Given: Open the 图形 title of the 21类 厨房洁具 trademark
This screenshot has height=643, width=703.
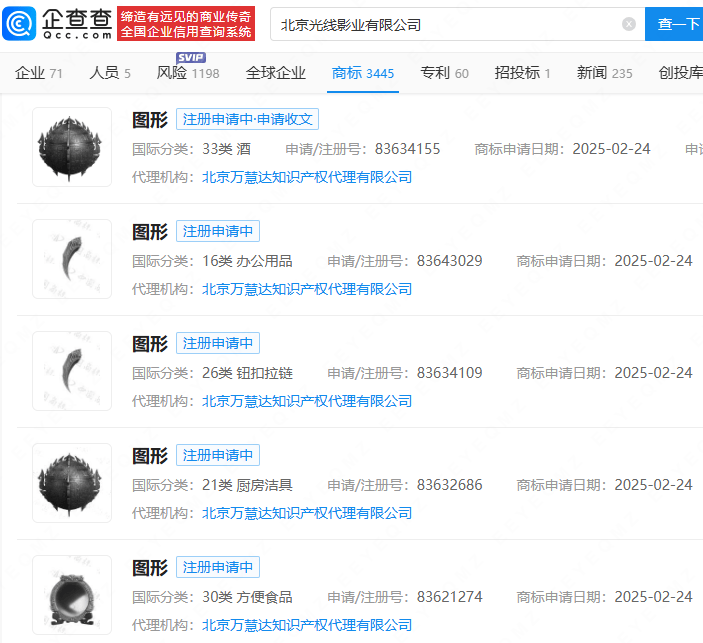Looking at the screenshot, I should [150, 456].
